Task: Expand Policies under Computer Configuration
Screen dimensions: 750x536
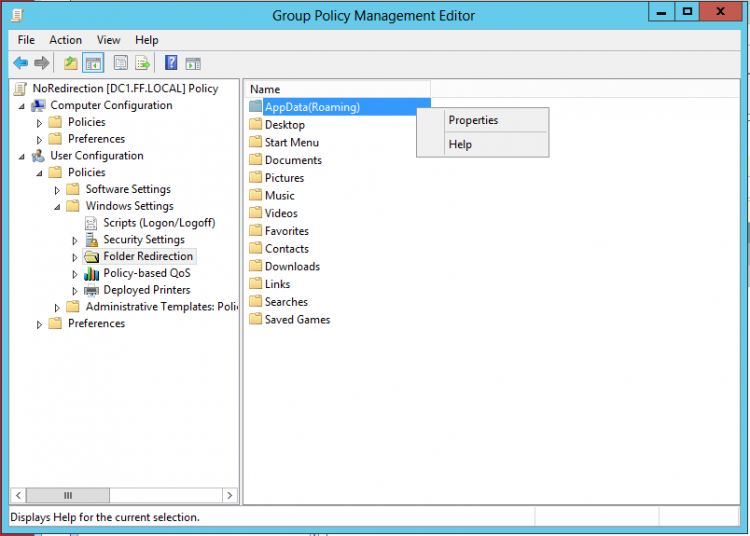Action: 39,123
